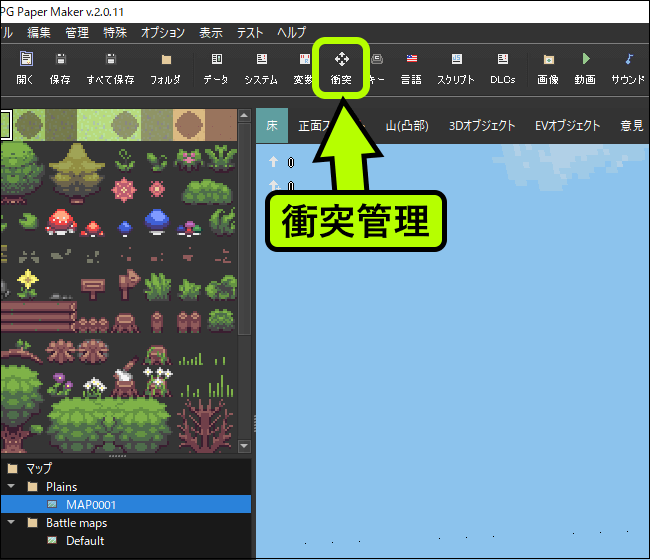Select the Default battle map
Image resolution: width=650 pixels, height=560 pixels.
coord(85,541)
